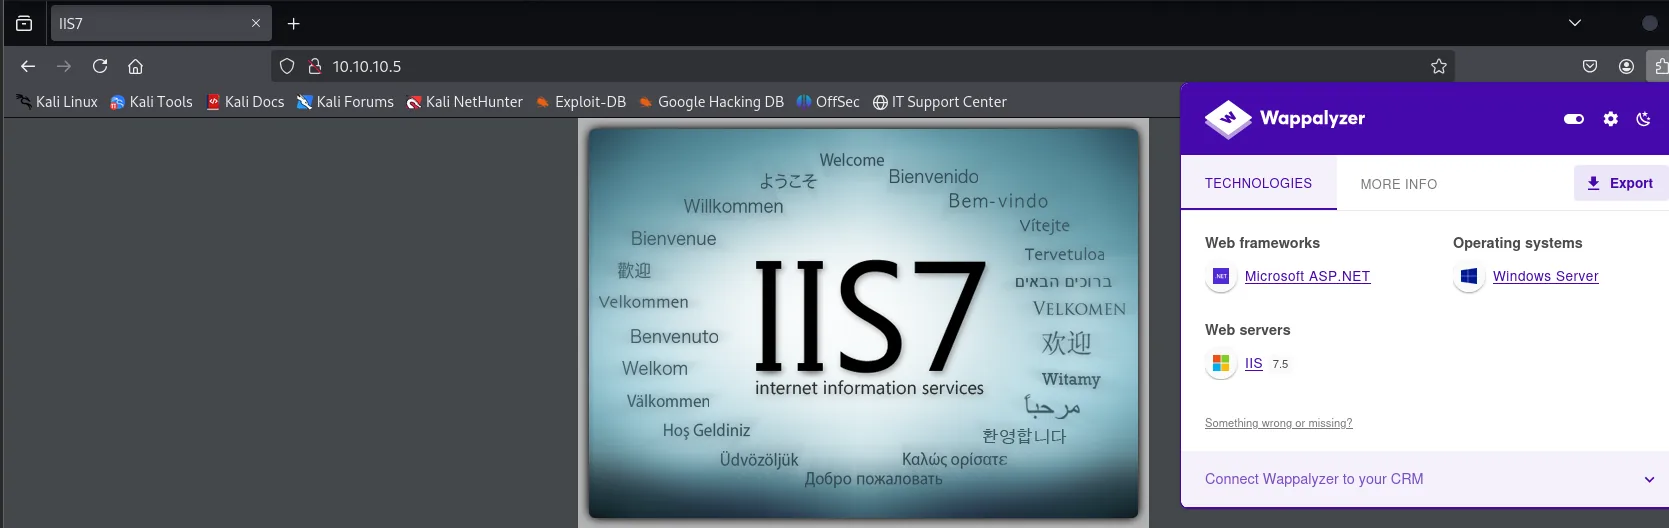Open the Kali Tools bookmark
Viewport: 1669px width, 528px height.
point(151,102)
